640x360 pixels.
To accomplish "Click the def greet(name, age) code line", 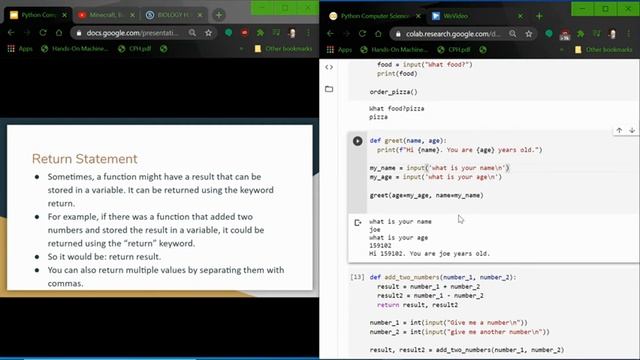I will coord(408,141).
